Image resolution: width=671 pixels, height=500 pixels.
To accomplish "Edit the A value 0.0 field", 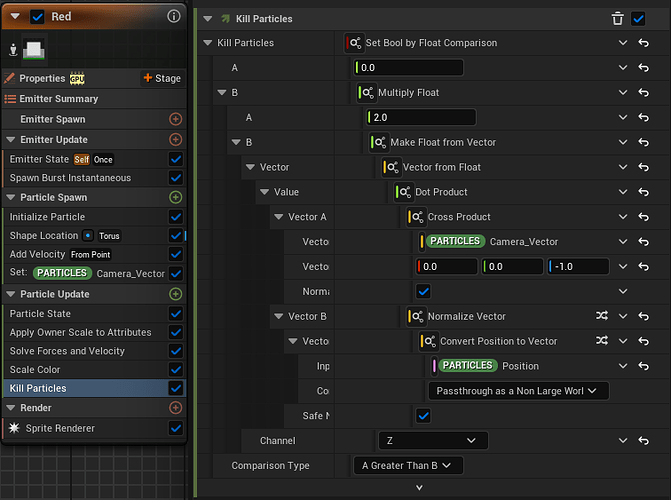I will [408, 68].
